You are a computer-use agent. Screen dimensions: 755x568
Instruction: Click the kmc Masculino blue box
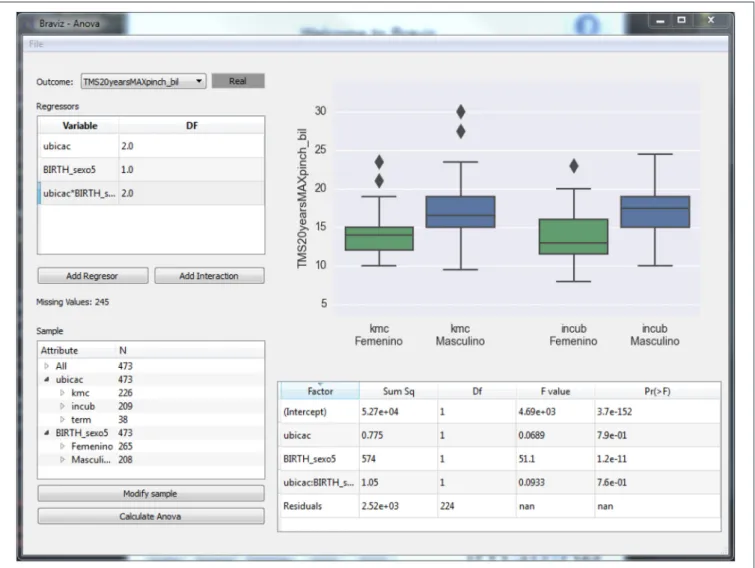[x=460, y=212]
